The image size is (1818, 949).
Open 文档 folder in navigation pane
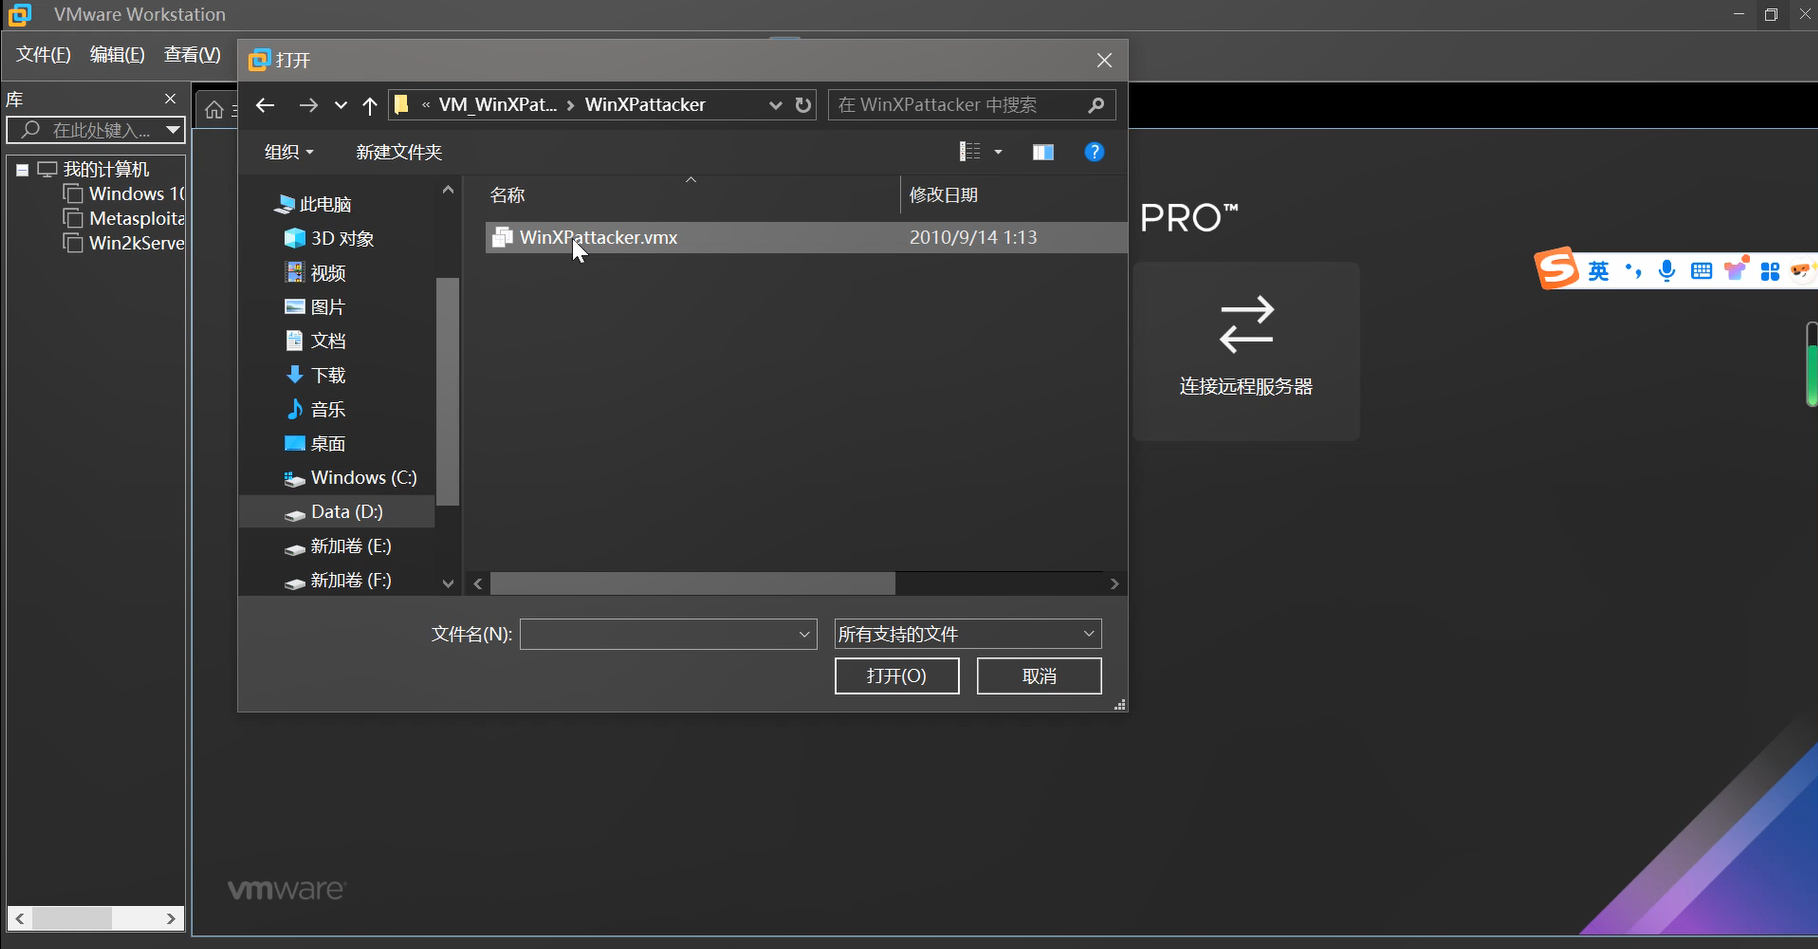pyautogui.click(x=316, y=341)
